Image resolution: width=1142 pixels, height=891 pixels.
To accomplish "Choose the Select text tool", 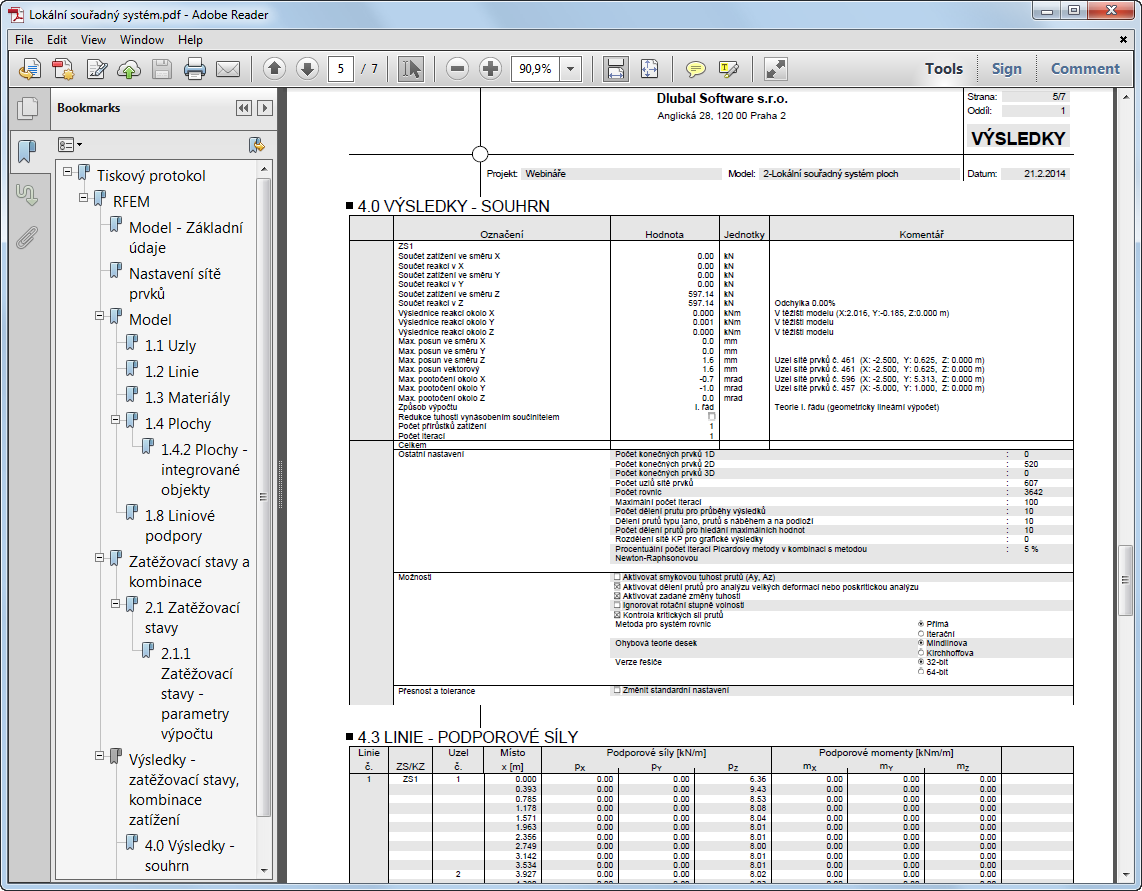I will coord(411,69).
